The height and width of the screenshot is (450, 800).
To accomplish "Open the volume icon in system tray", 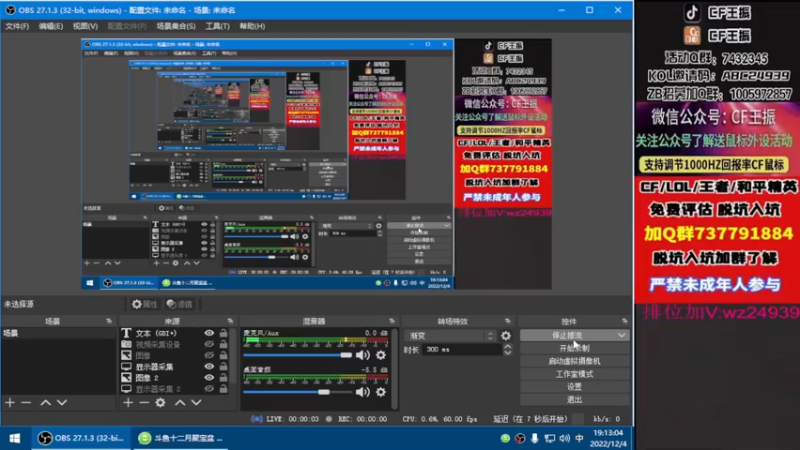I will [x=564, y=438].
